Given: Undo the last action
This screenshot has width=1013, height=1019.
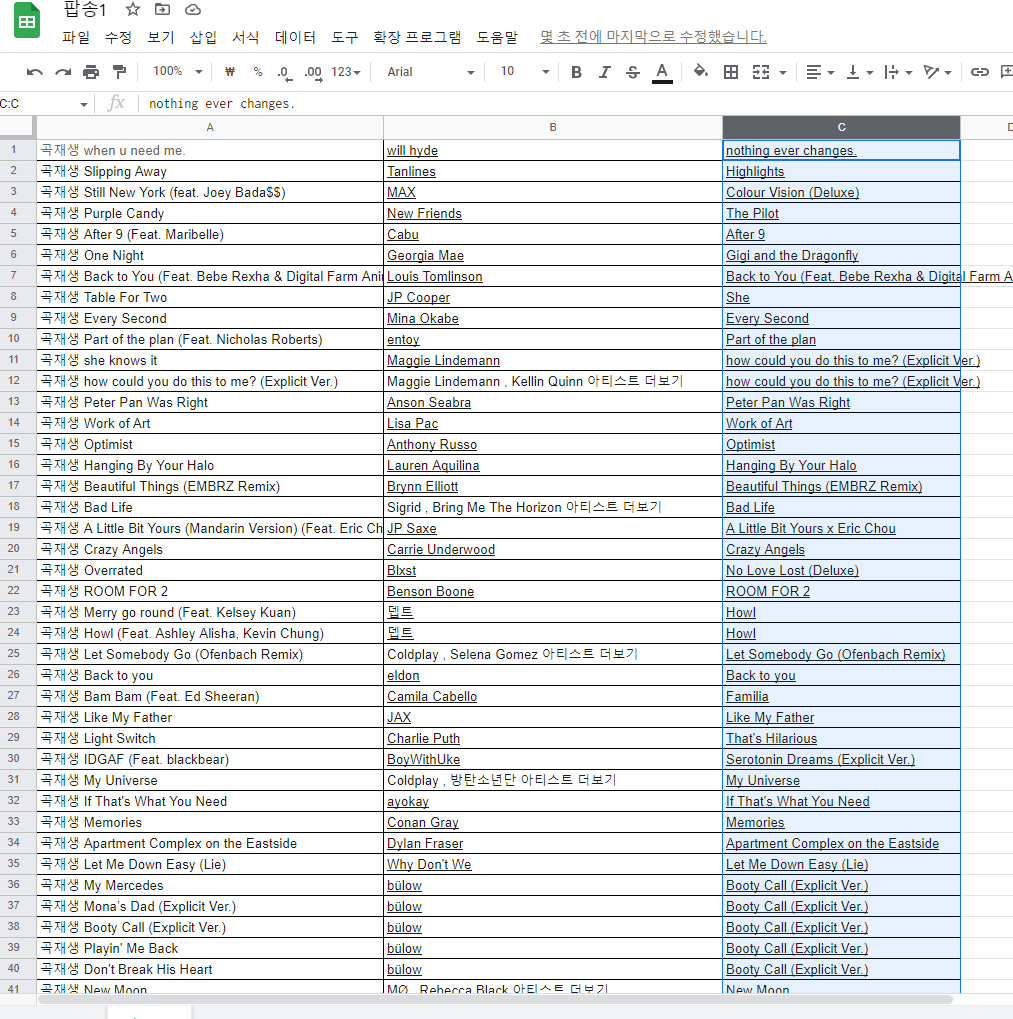Looking at the screenshot, I should tap(34, 72).
